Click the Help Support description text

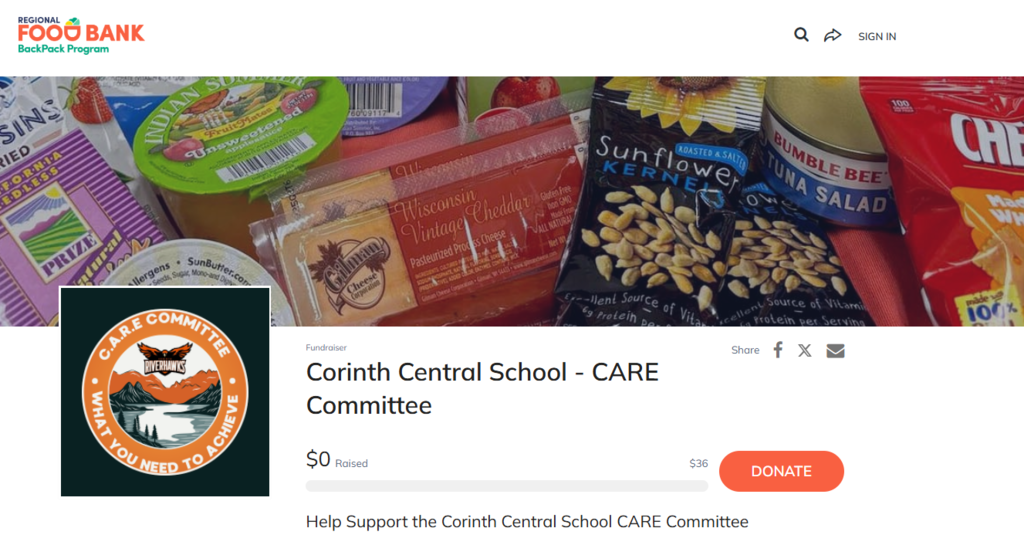tap(527, 522)
